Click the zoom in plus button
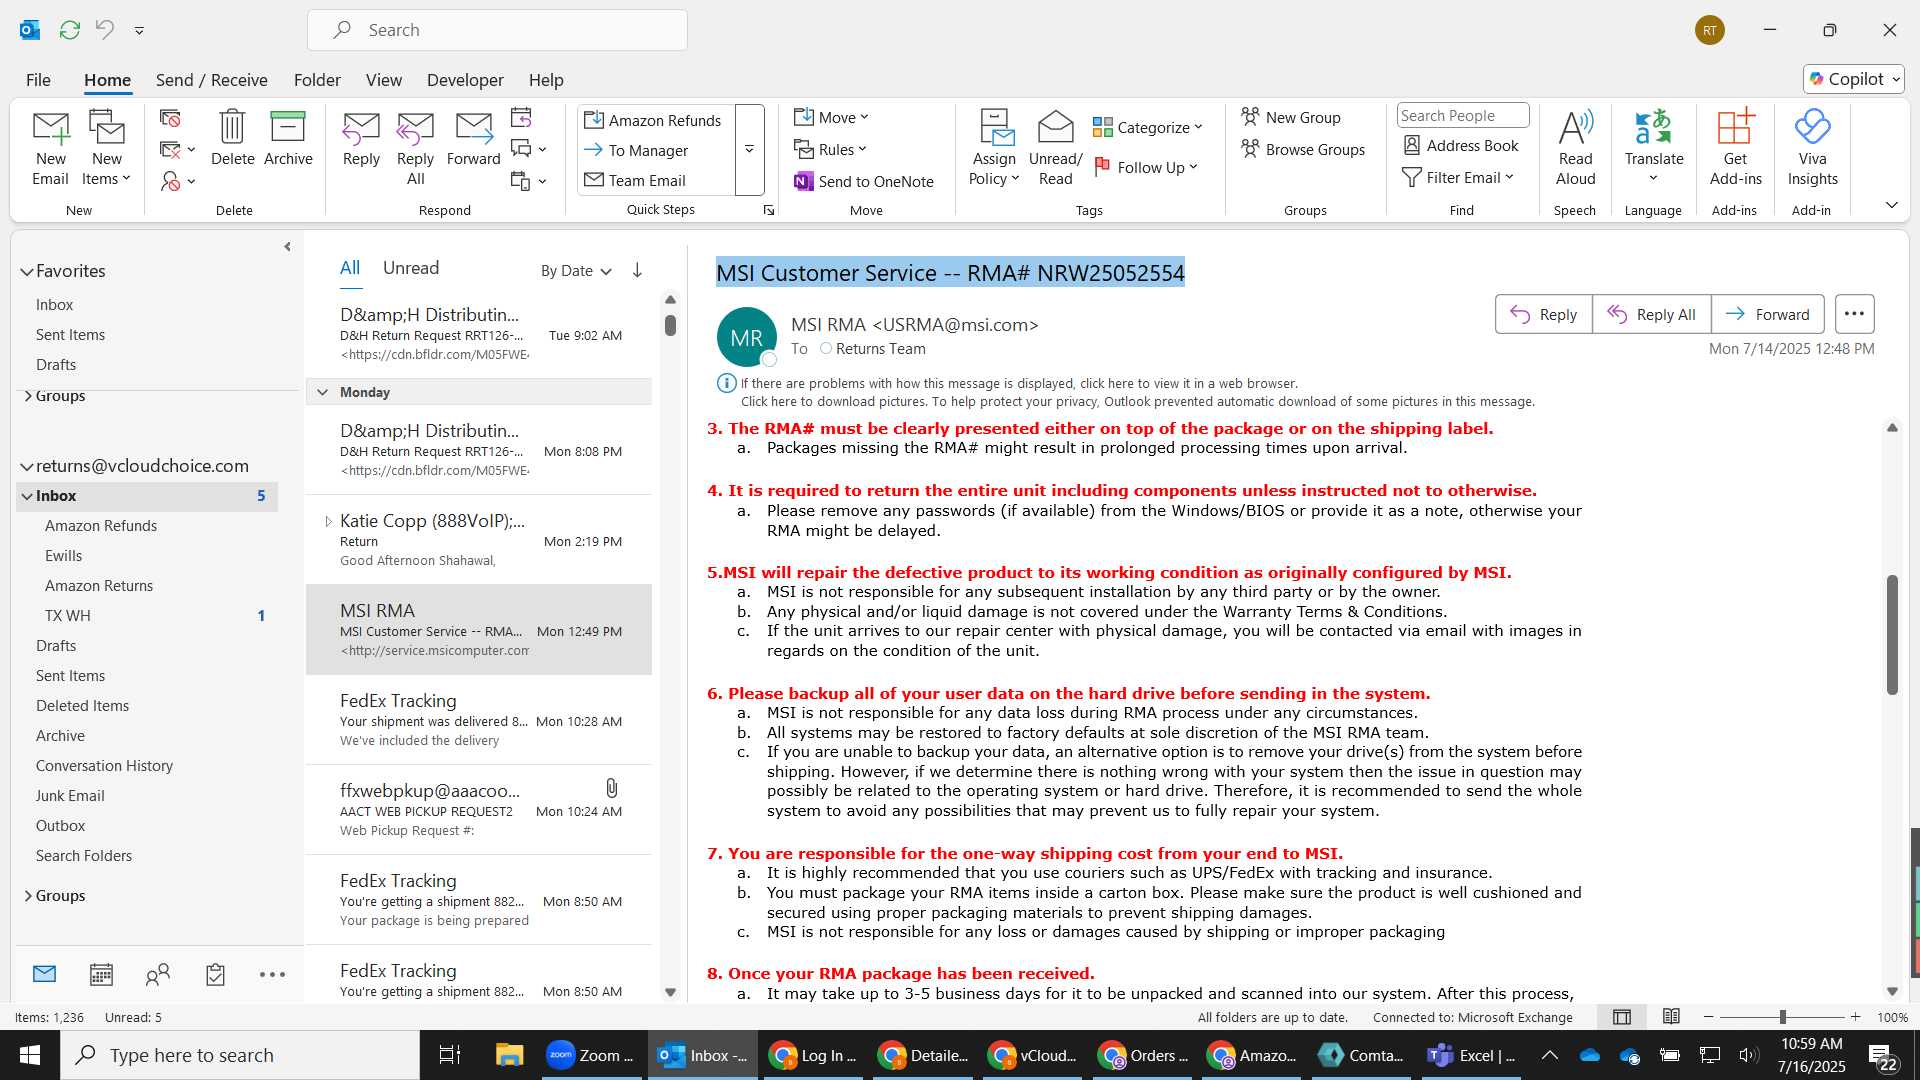Image resolution: width=1920 pixels, height=1080 pixels. 1855,1017
